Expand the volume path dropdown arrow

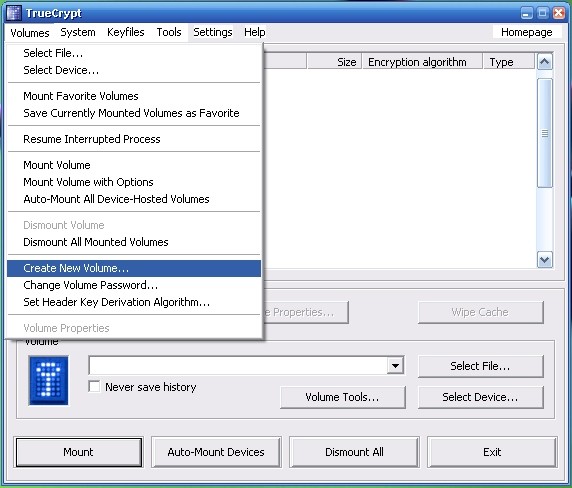(x=395, y=365)
